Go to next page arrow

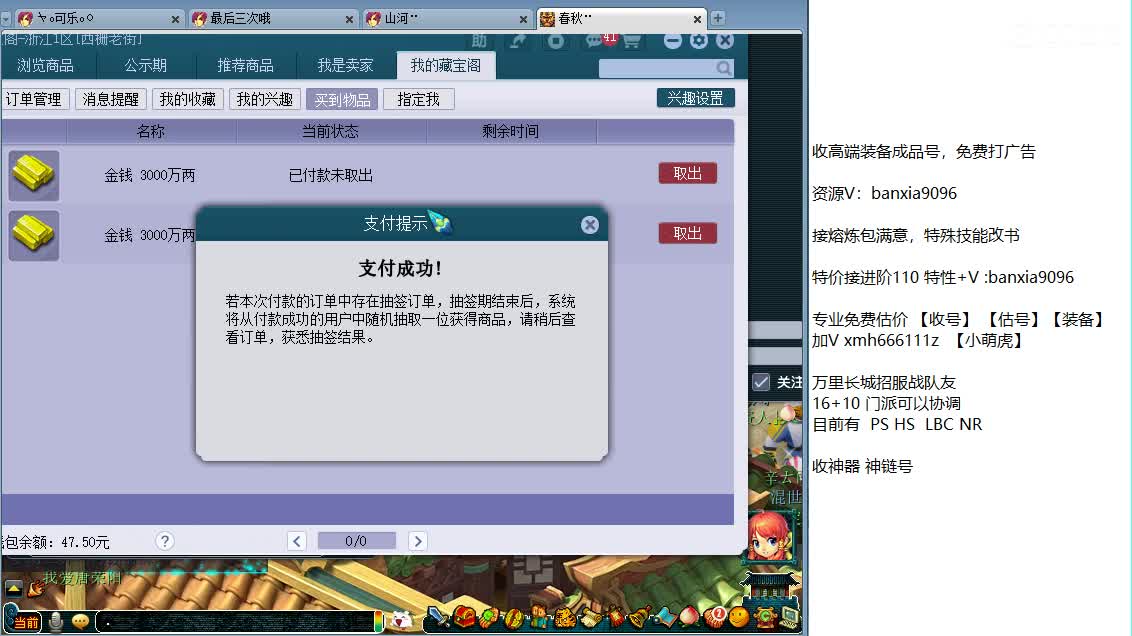[x=417, y=541]
